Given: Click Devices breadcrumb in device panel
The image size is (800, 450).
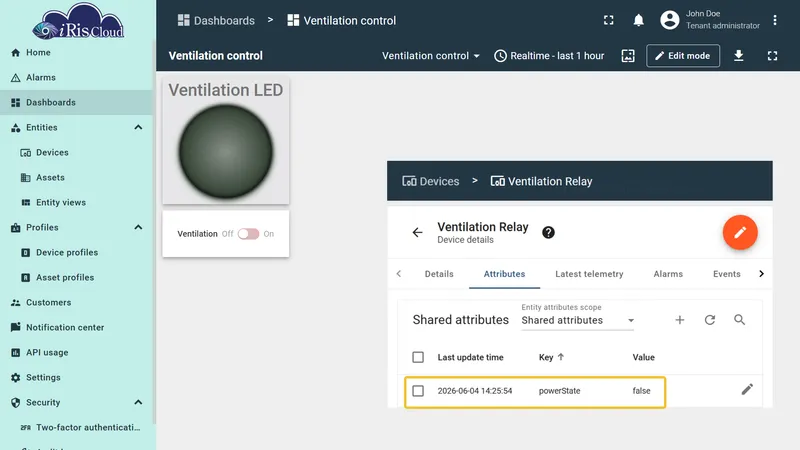Looking at the screenshot, I should [x=431, y=181].
